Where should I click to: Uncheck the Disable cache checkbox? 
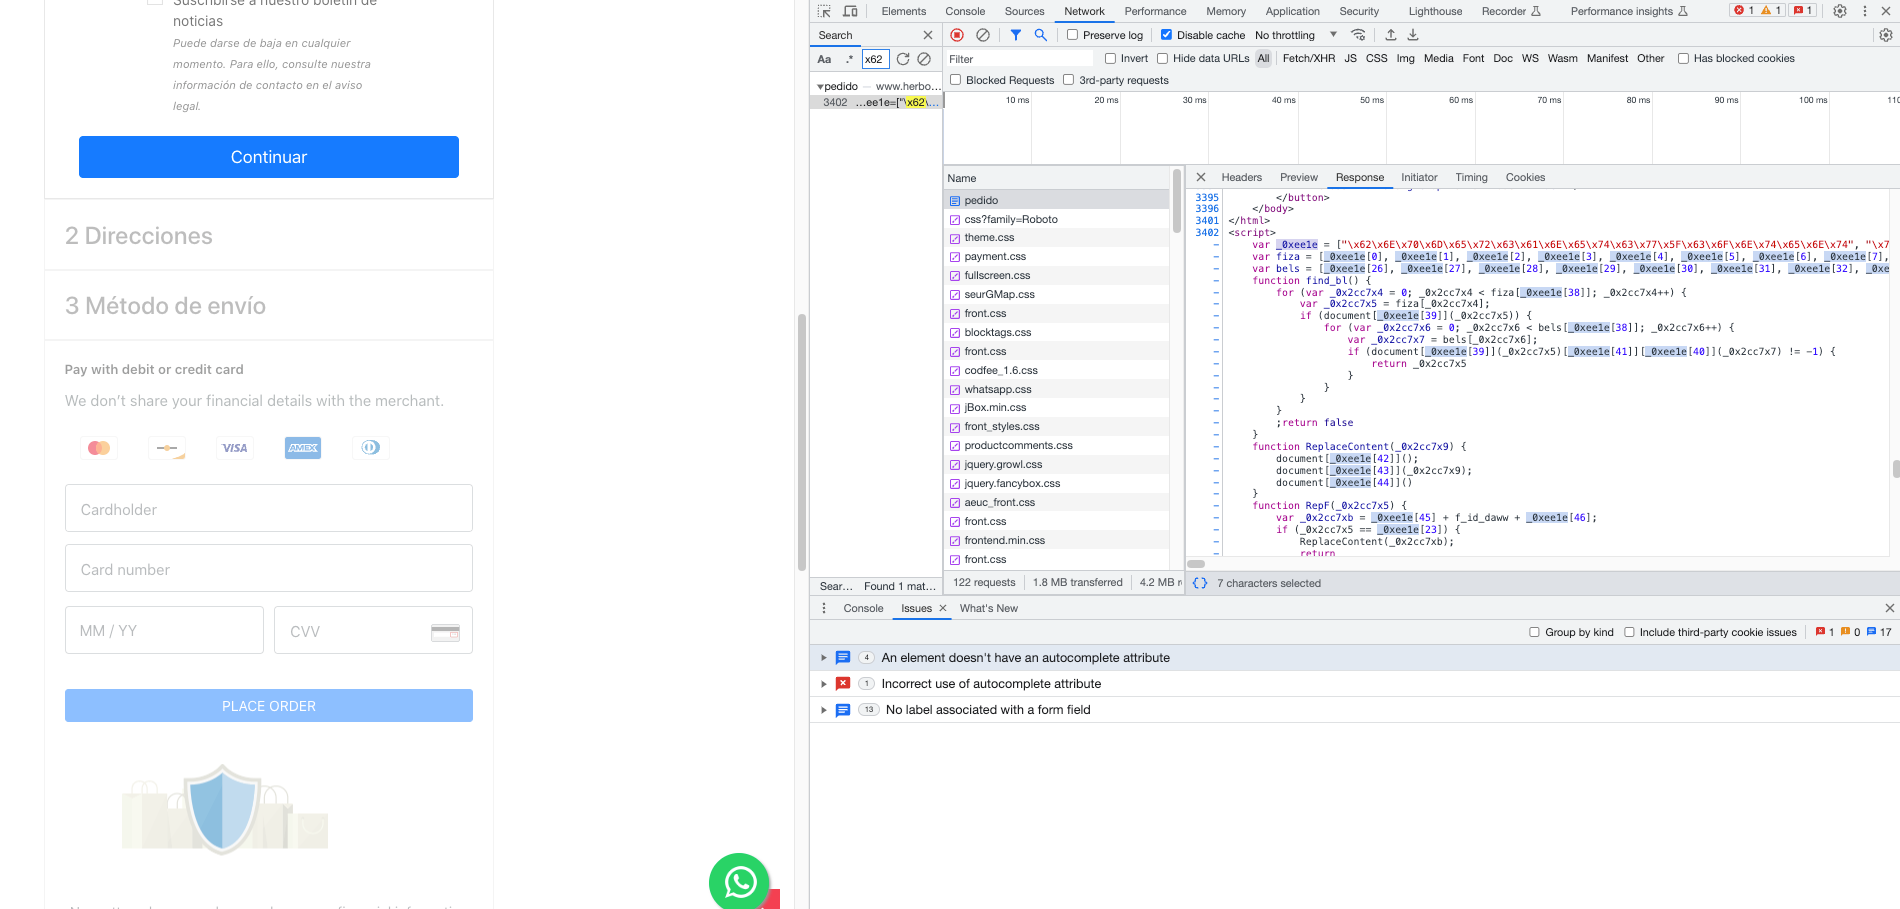click(1166, 35)
